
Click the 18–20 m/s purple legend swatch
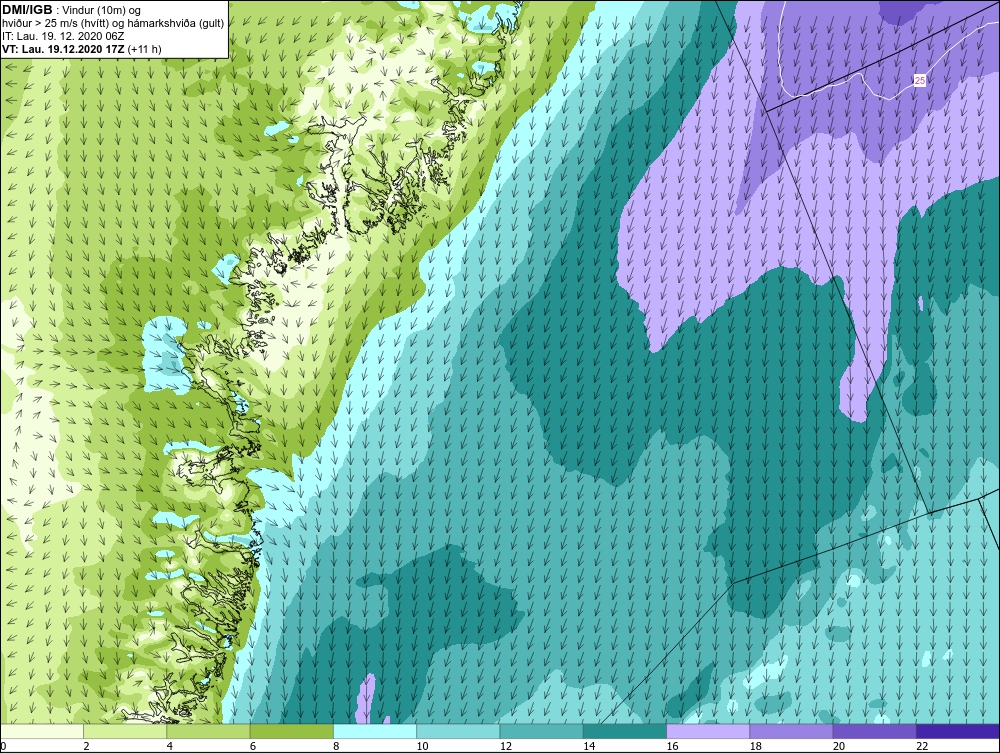(791, 731)
